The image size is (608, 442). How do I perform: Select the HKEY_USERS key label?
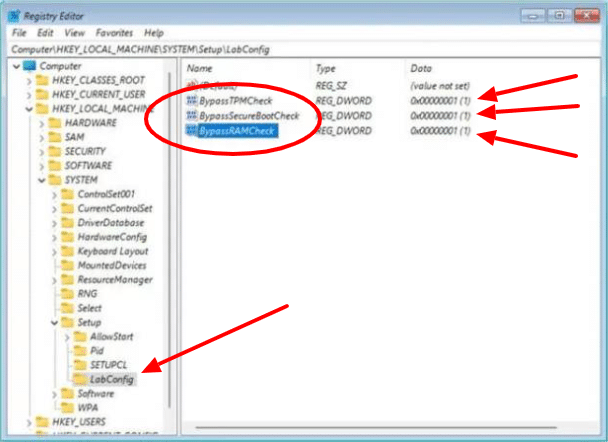tap(79, 422)
